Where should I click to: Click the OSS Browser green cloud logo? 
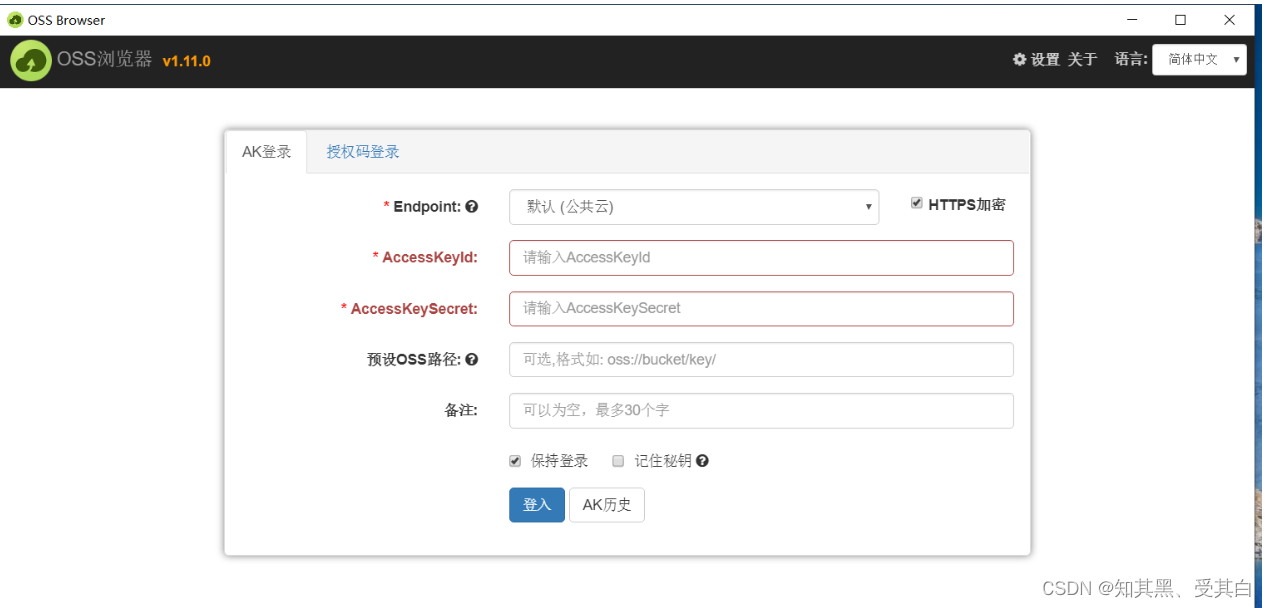31,61
